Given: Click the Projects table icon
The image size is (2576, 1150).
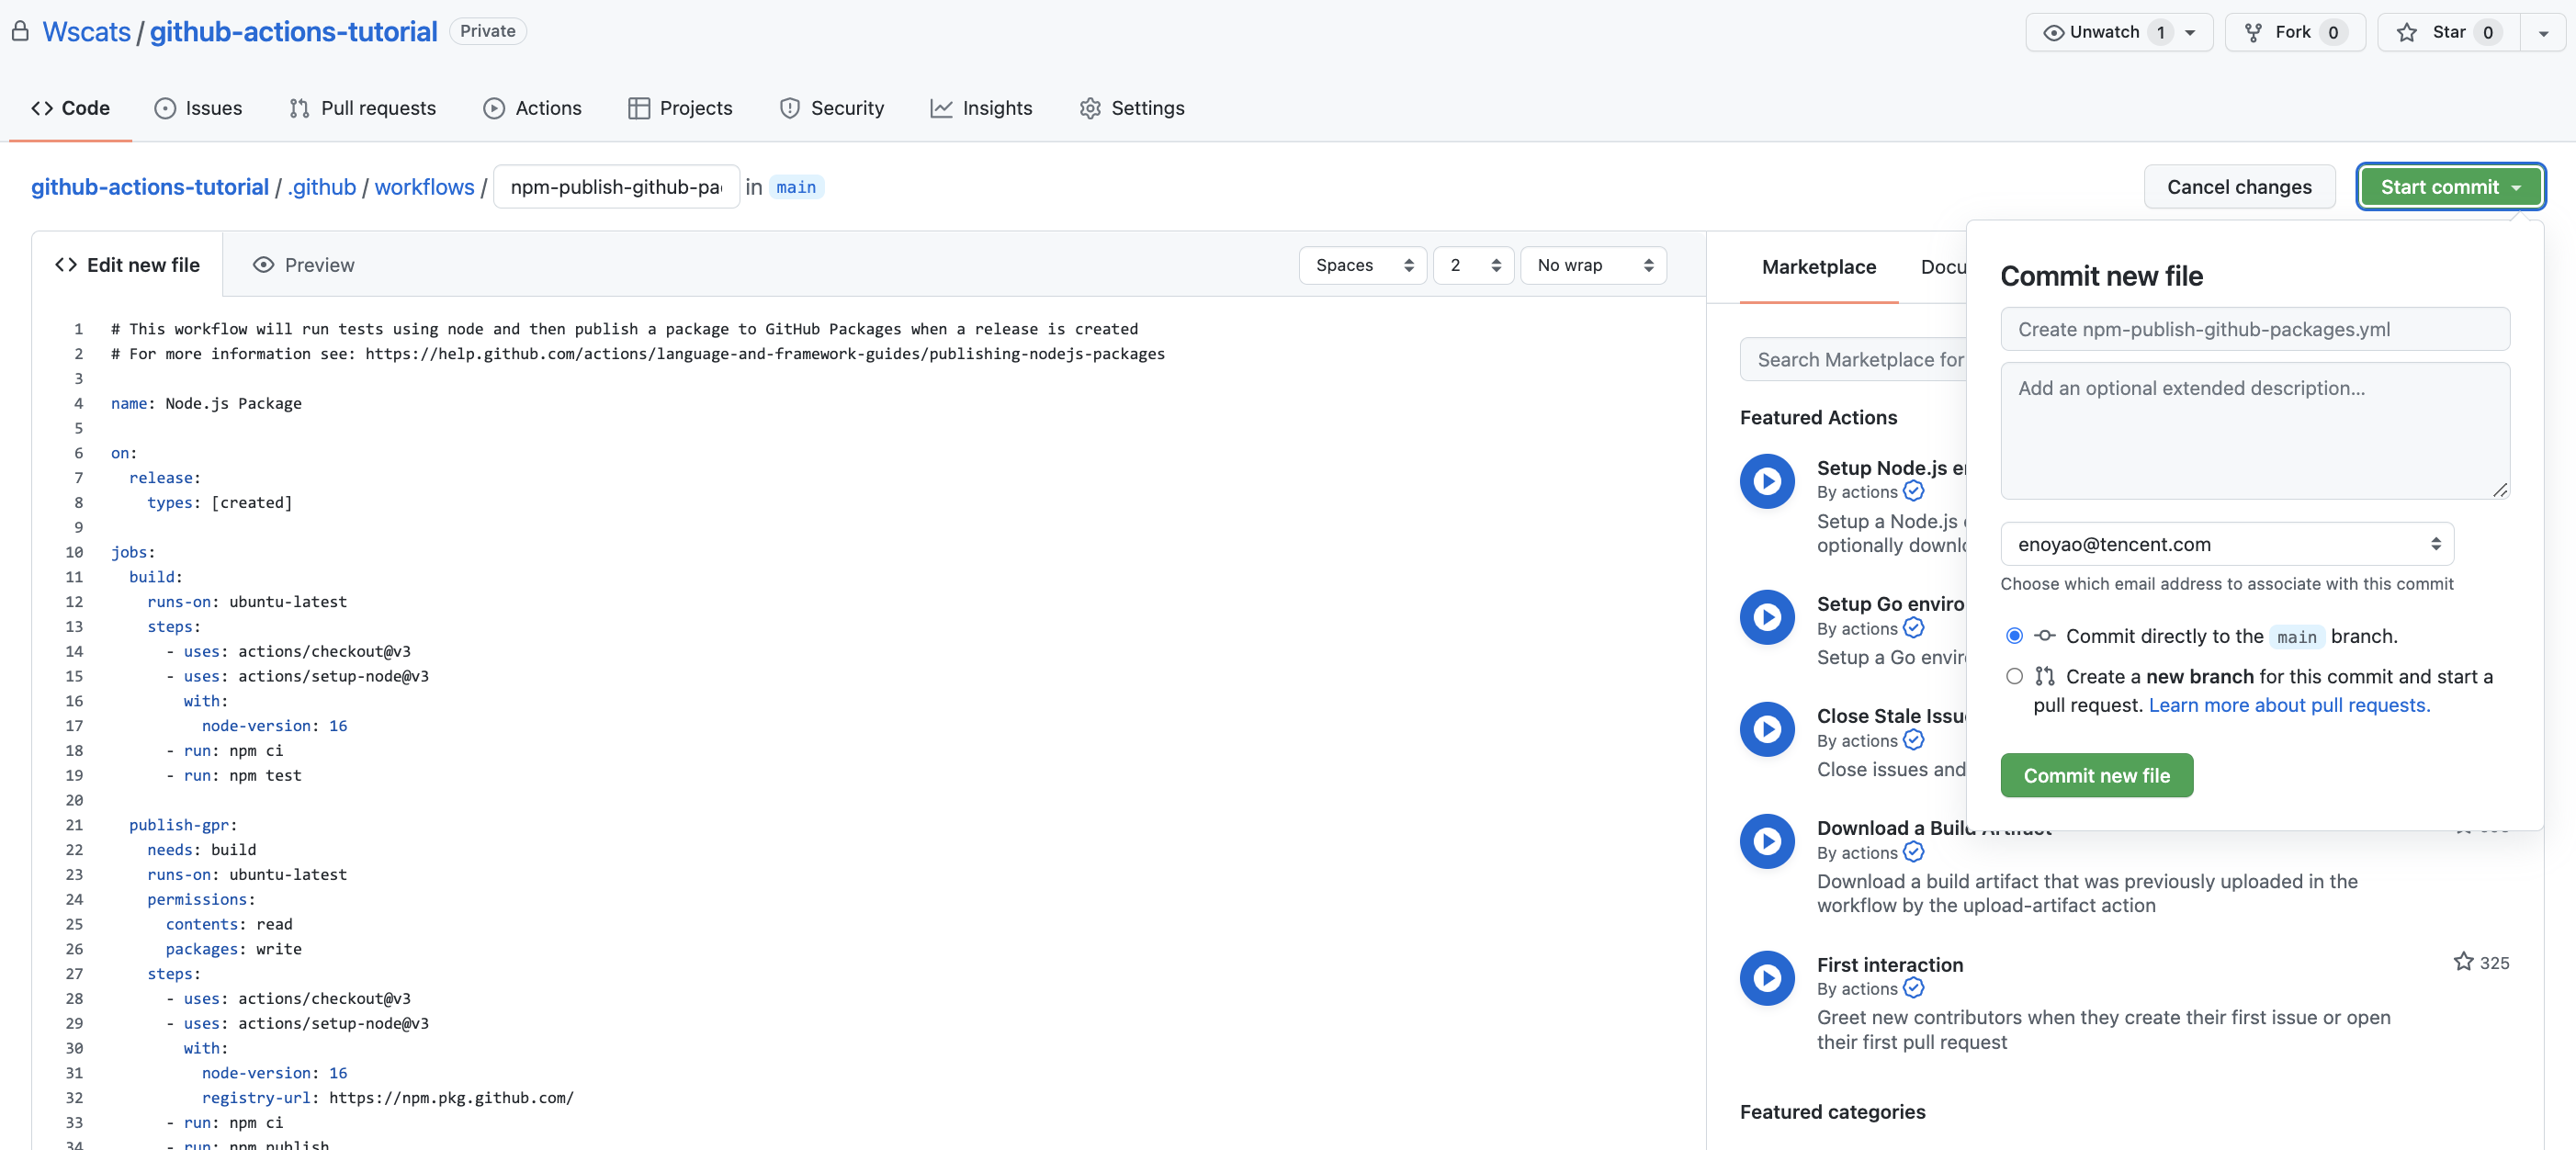Looking at the screenshot, I should (639, 108).
